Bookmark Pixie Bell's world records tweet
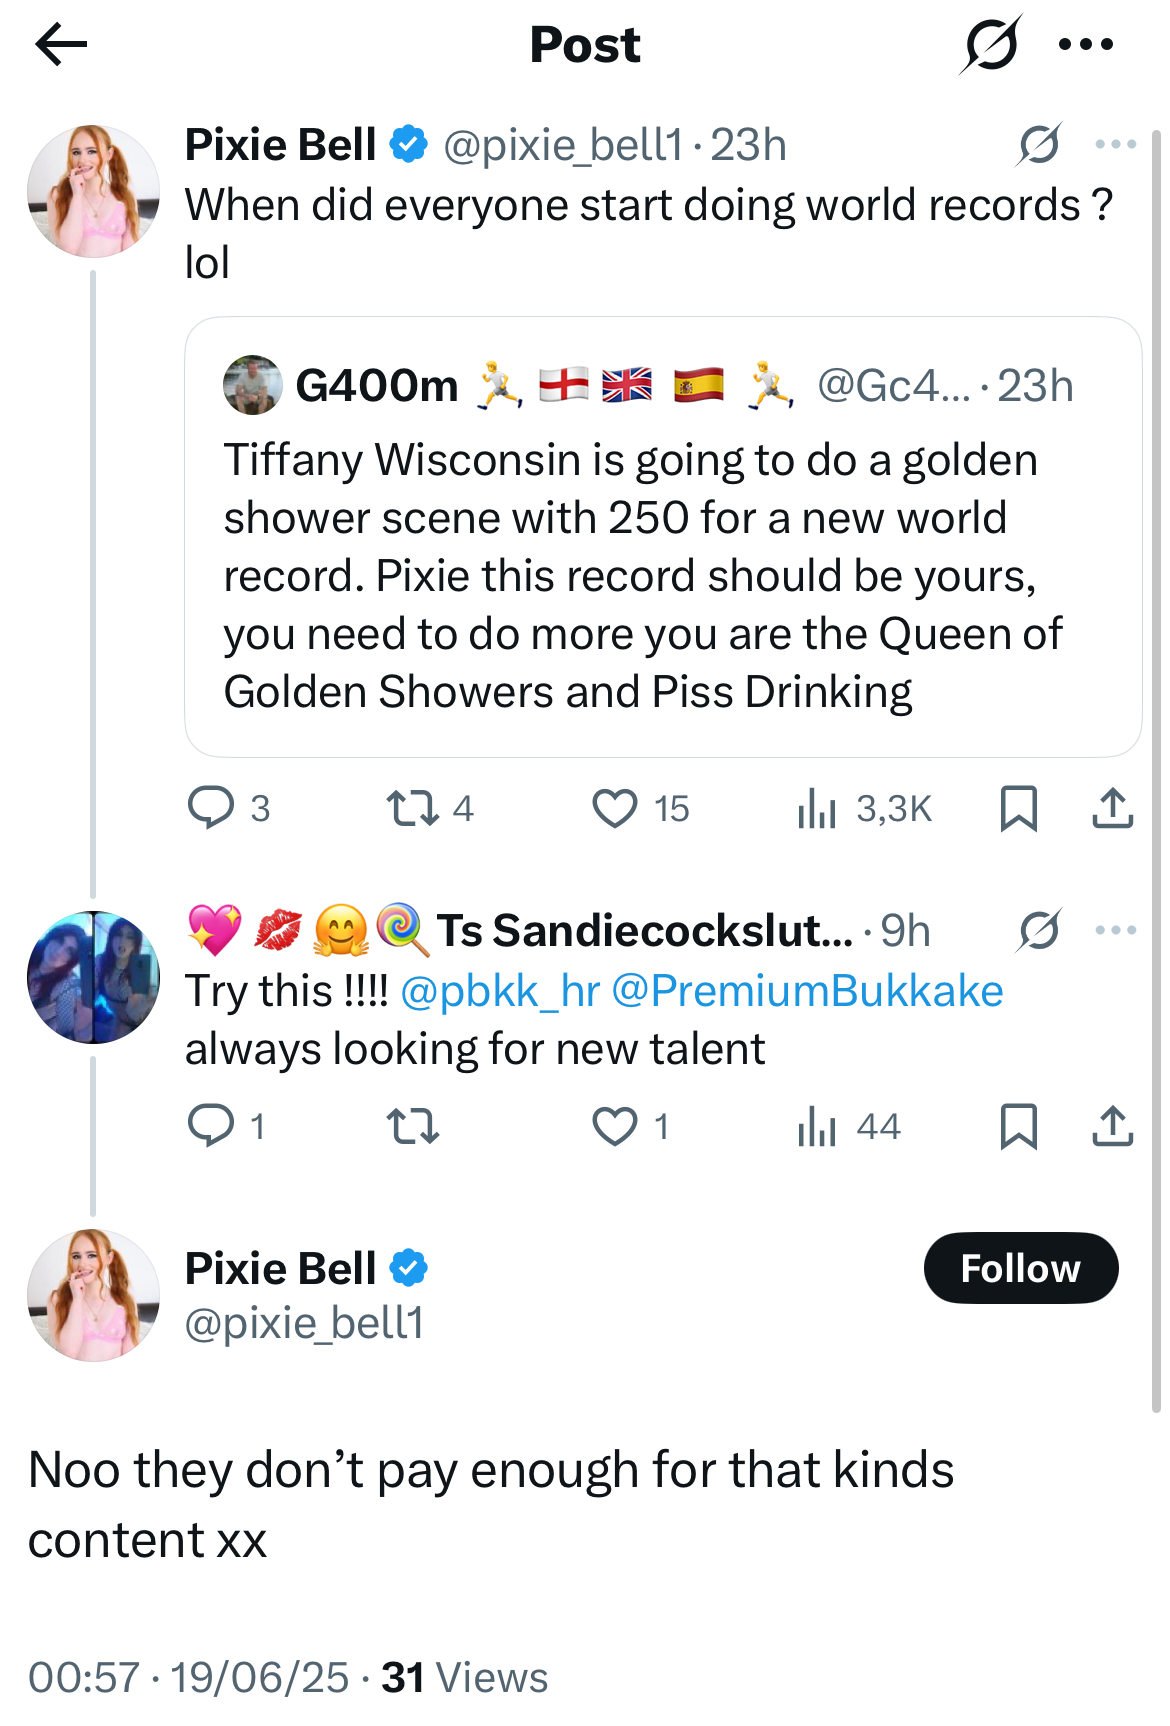The height and width of the screenshot is (1726, 1170). click(x=1018, y=808)
